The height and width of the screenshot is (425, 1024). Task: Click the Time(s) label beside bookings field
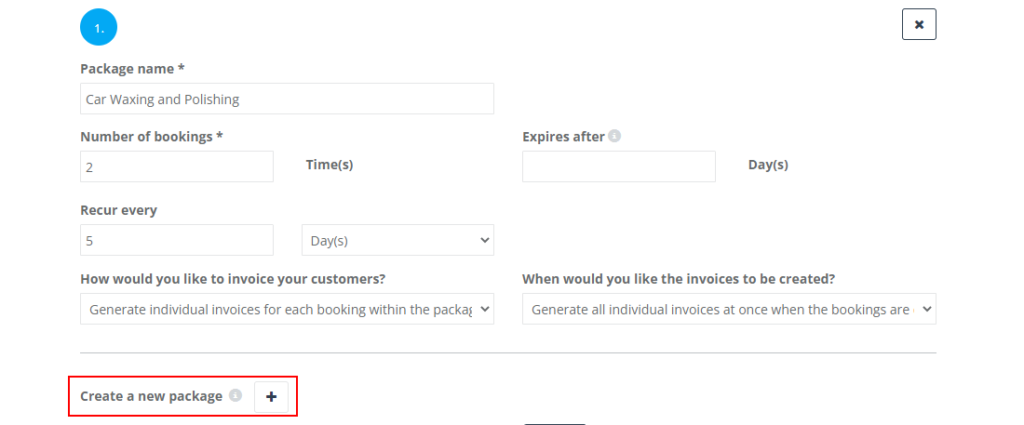click(x=330, y=165)
